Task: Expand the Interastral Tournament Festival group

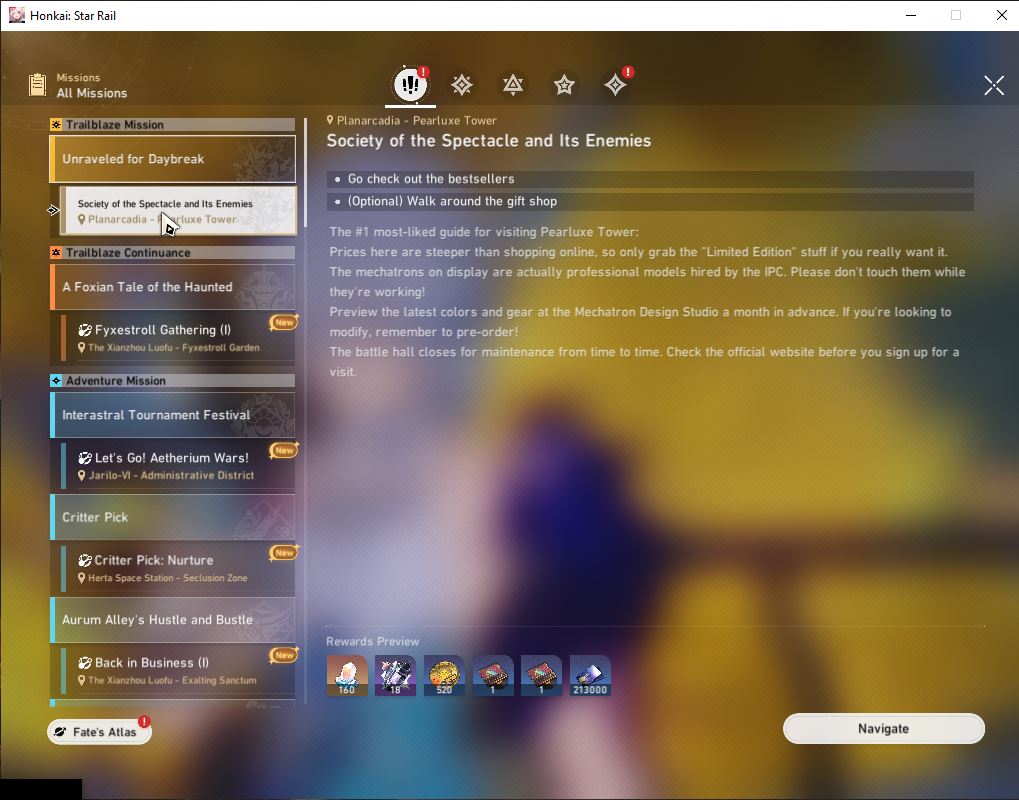Action: (x=173, y=415)
